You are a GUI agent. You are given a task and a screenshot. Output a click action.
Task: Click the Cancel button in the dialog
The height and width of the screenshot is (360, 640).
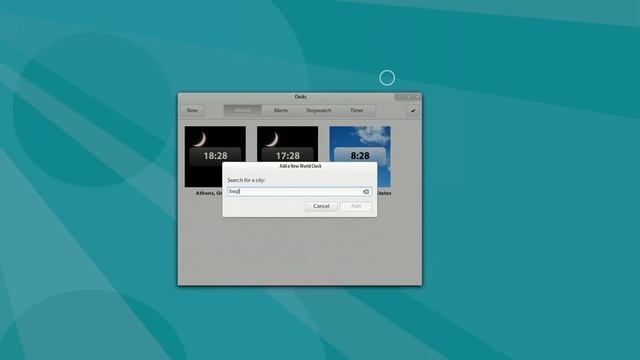tap(321, 206)
